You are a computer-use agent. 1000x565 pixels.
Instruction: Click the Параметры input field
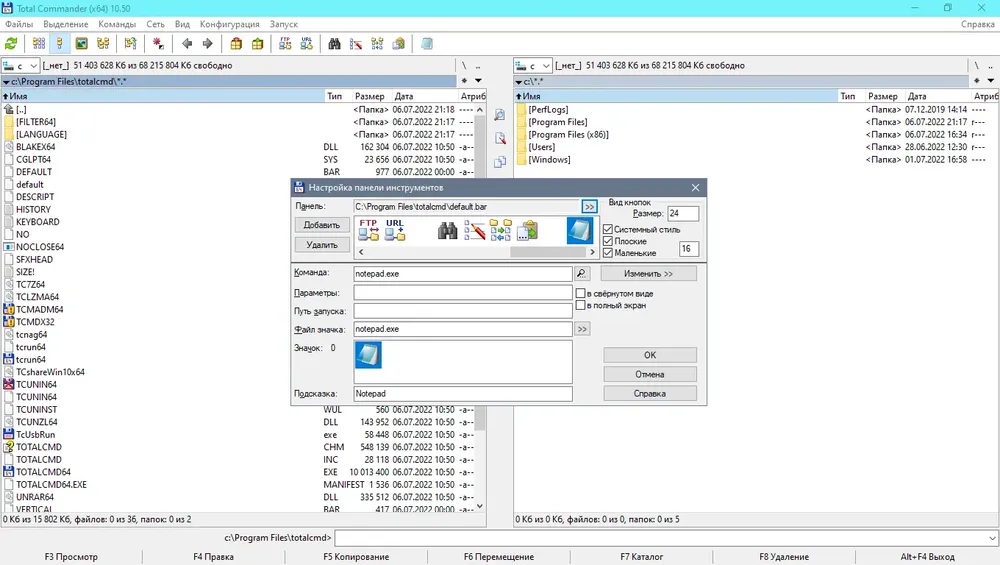(x=463, y=293)
